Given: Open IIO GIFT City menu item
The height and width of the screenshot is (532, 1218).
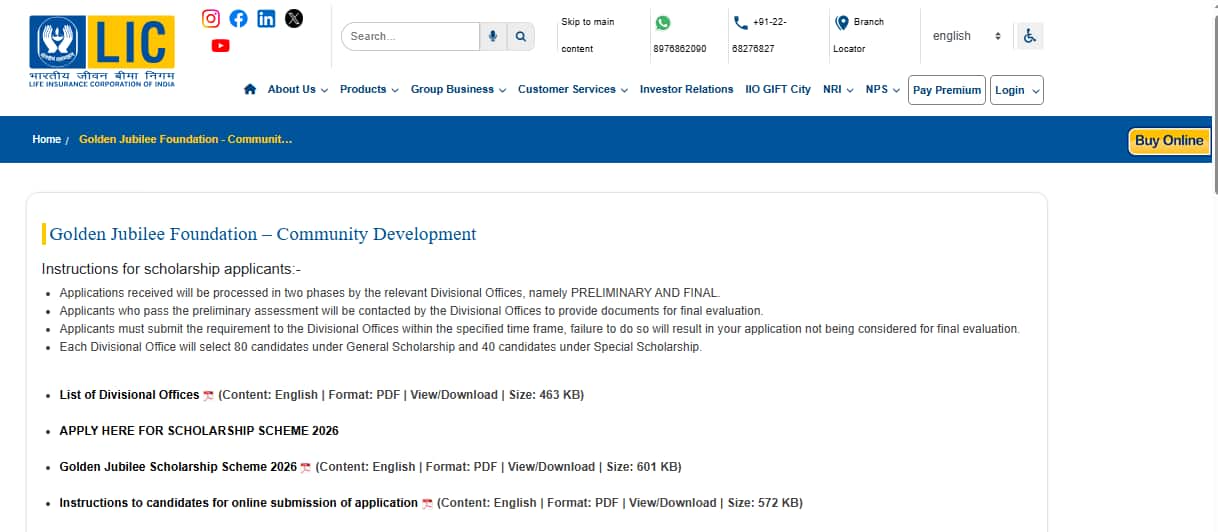Looking at the screenshot, I should coord(778,89).
